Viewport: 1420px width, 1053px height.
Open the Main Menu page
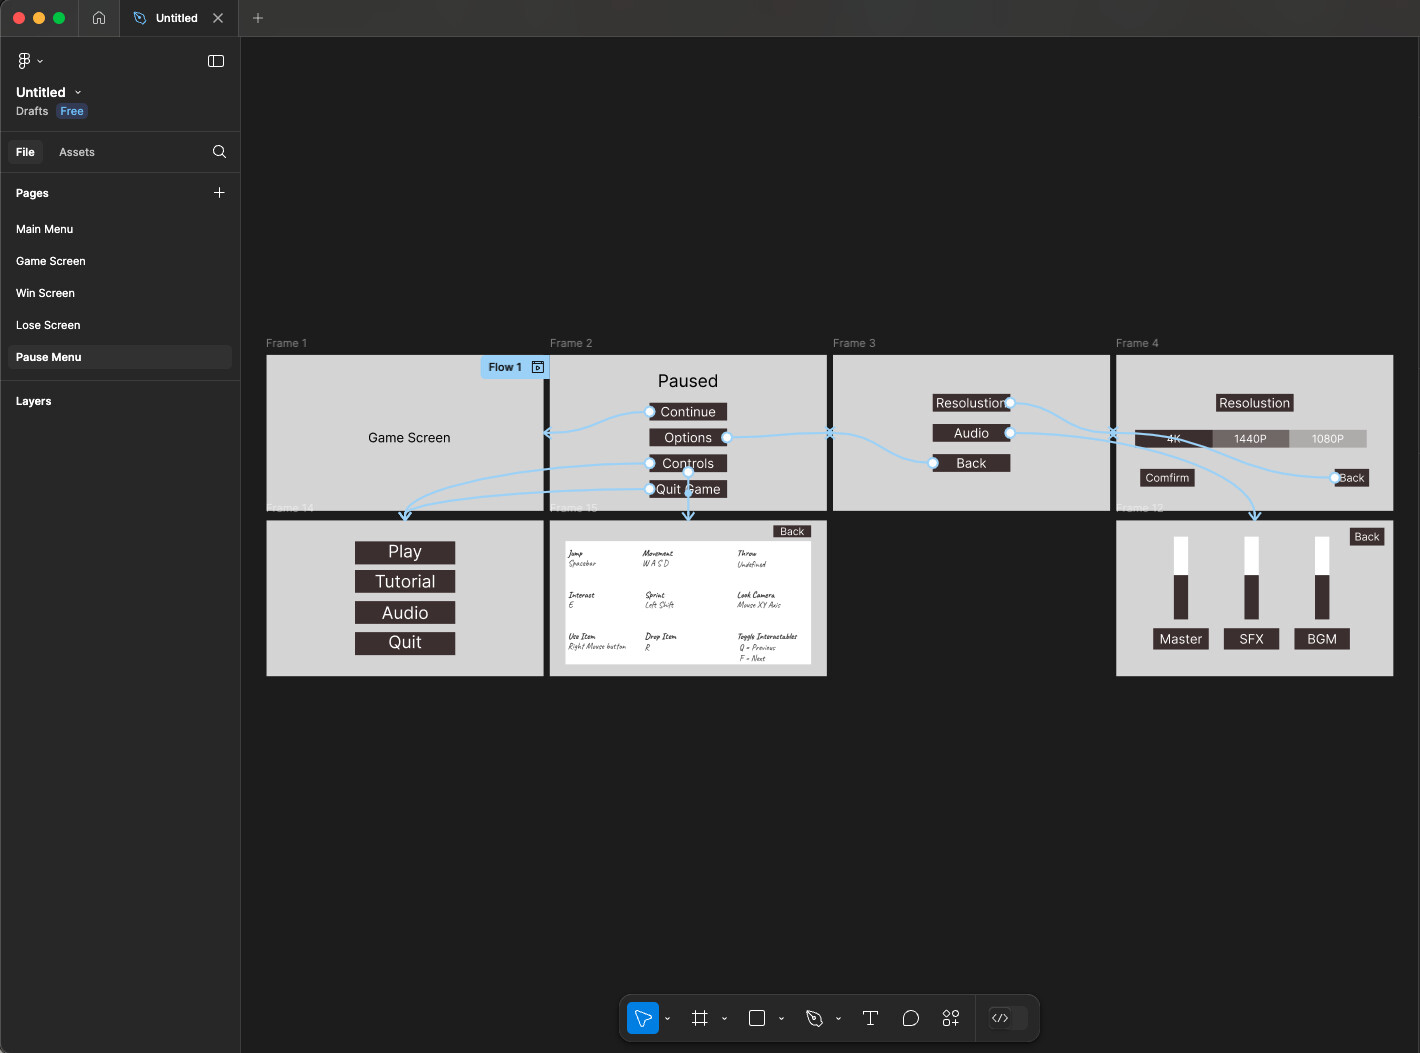coord(120,229)
